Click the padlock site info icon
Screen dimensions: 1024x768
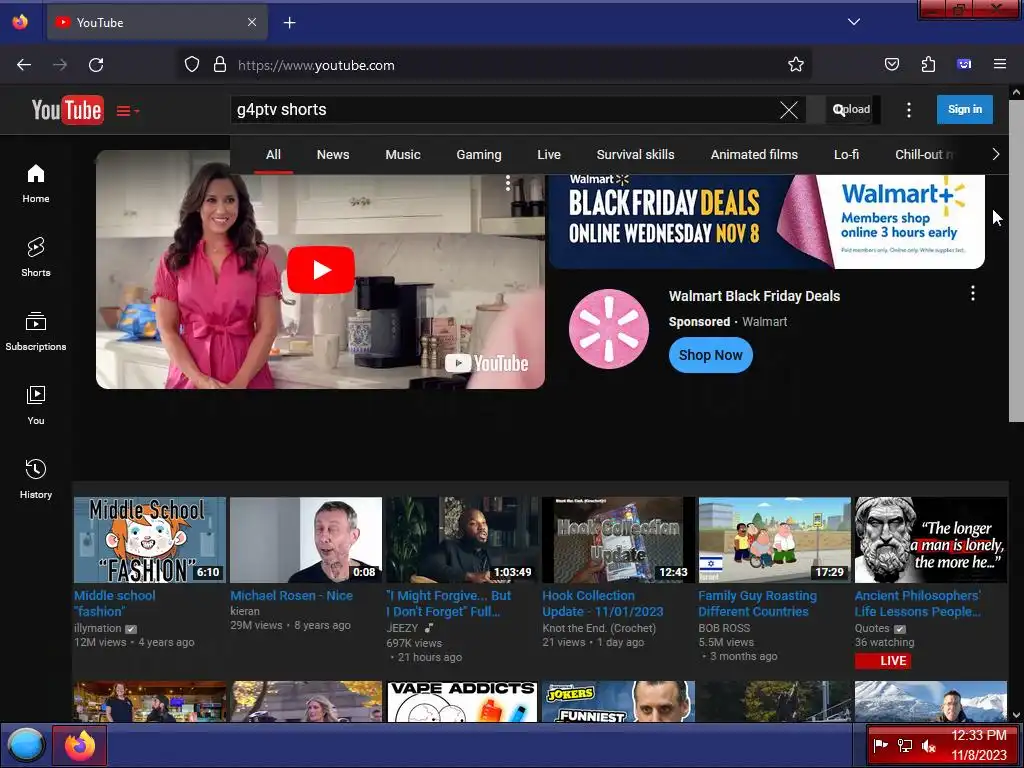[x=220, y=65]
